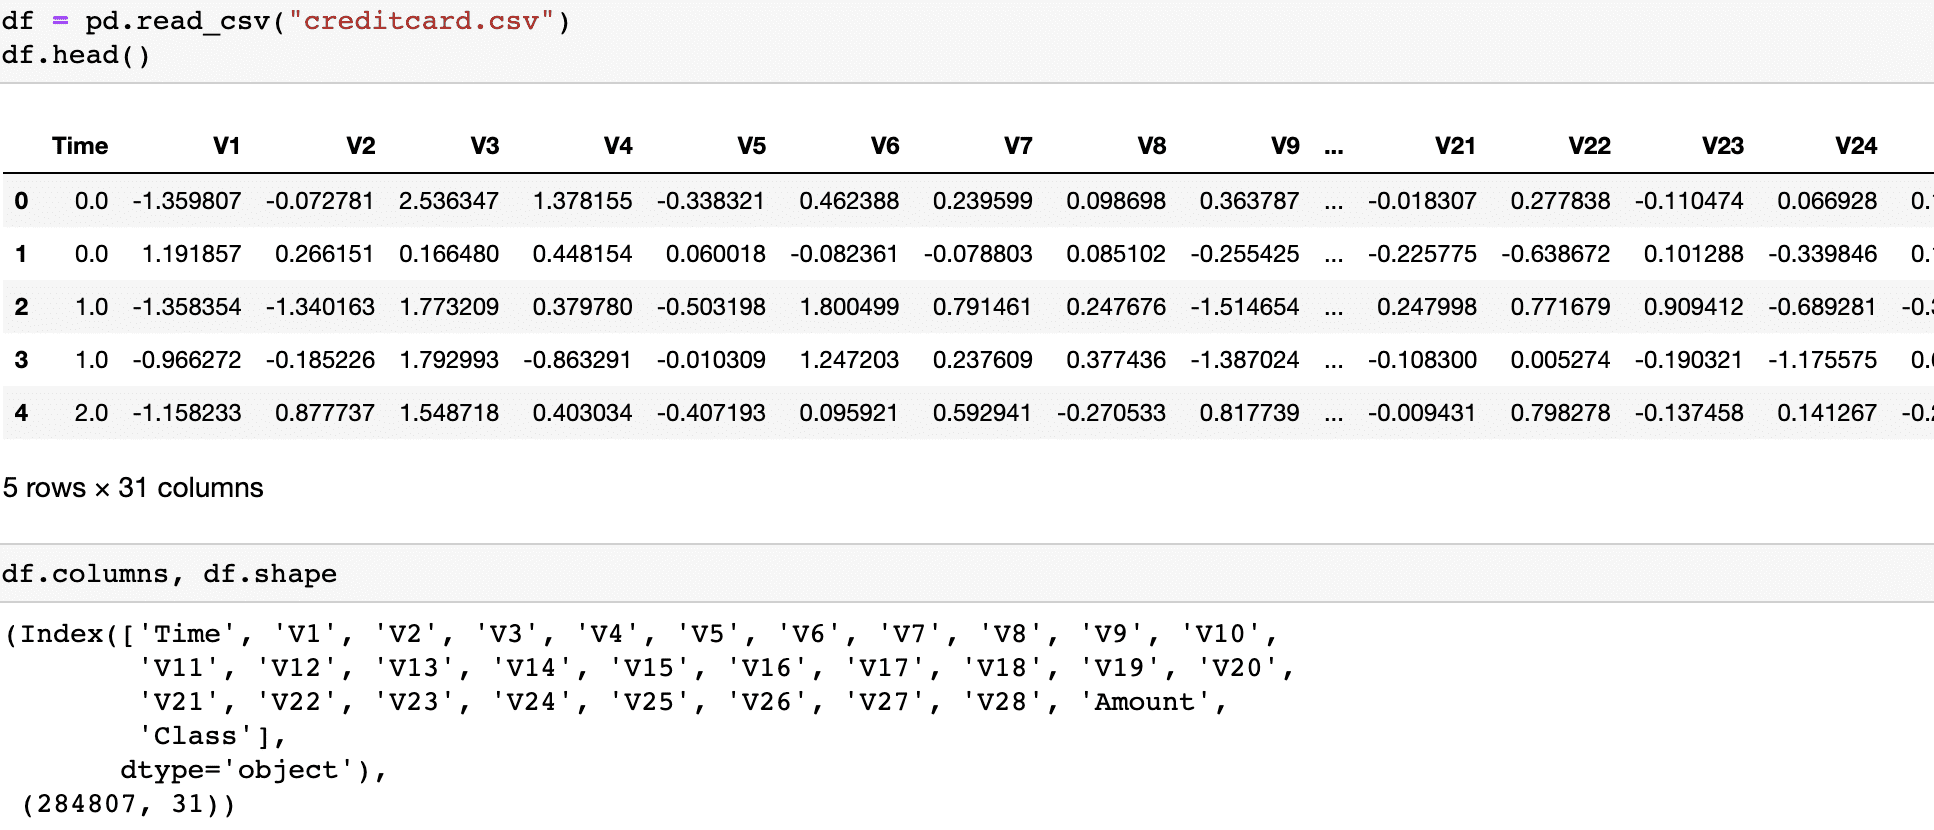Click the value 0.592941 in V7
1934x830 pixels.
coord(982,413)
